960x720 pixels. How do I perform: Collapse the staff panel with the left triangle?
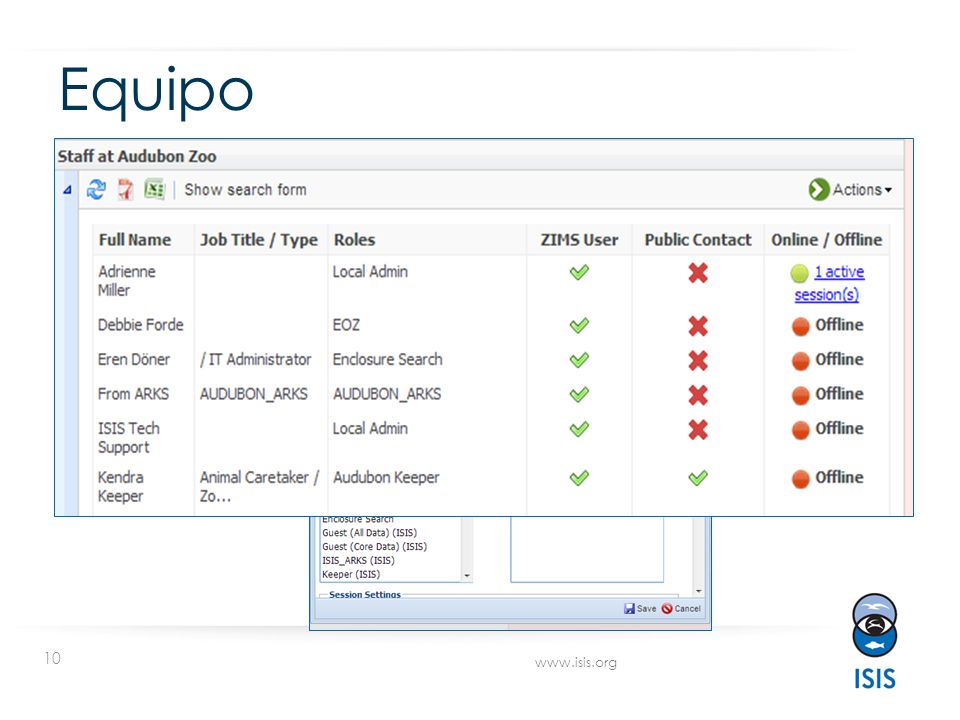point(67,190)
